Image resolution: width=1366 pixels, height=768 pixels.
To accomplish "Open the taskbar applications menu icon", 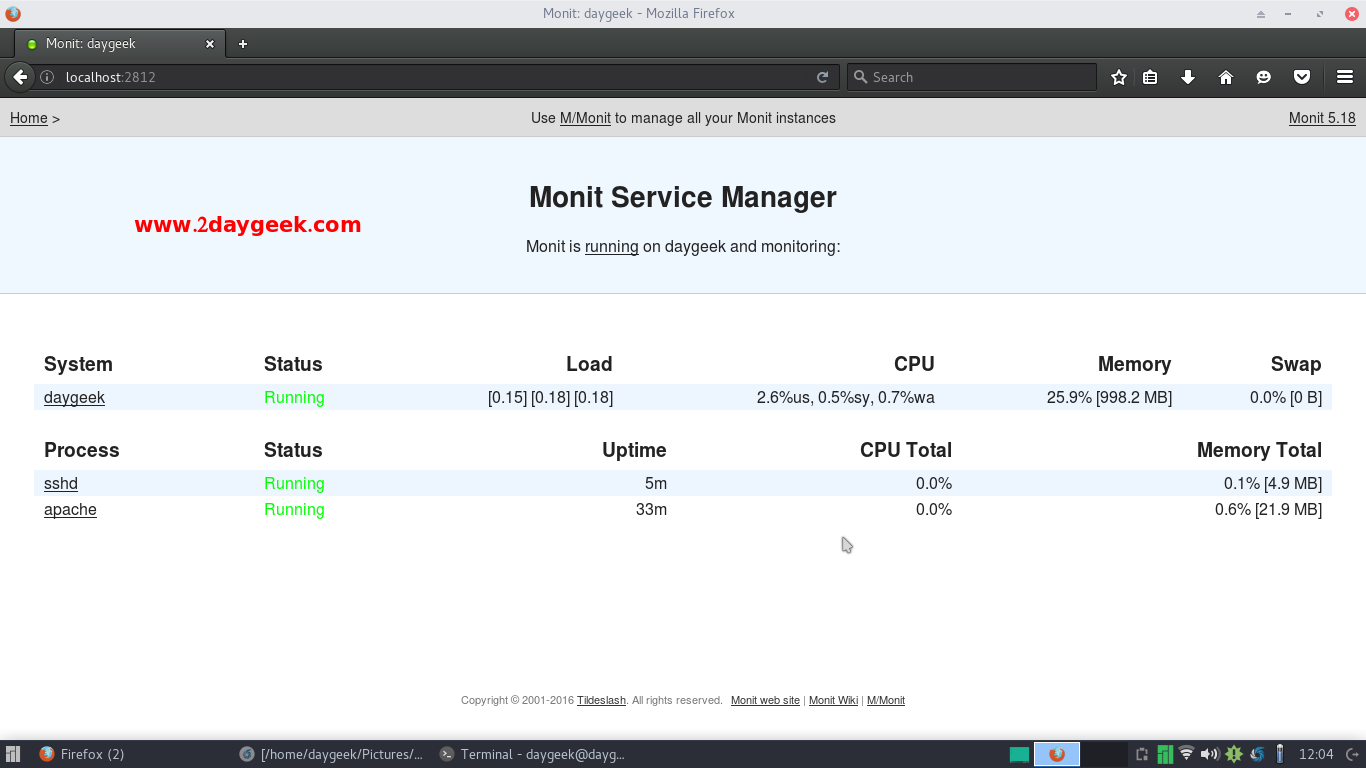I will pos(13,754).
